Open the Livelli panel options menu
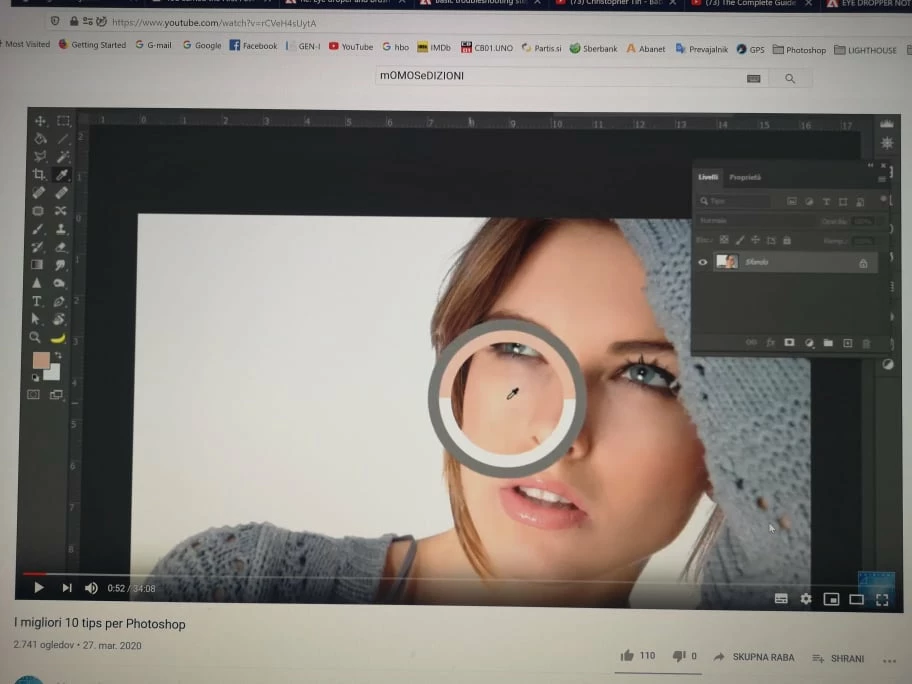This screenshot has width=912, height=684. 882,179
